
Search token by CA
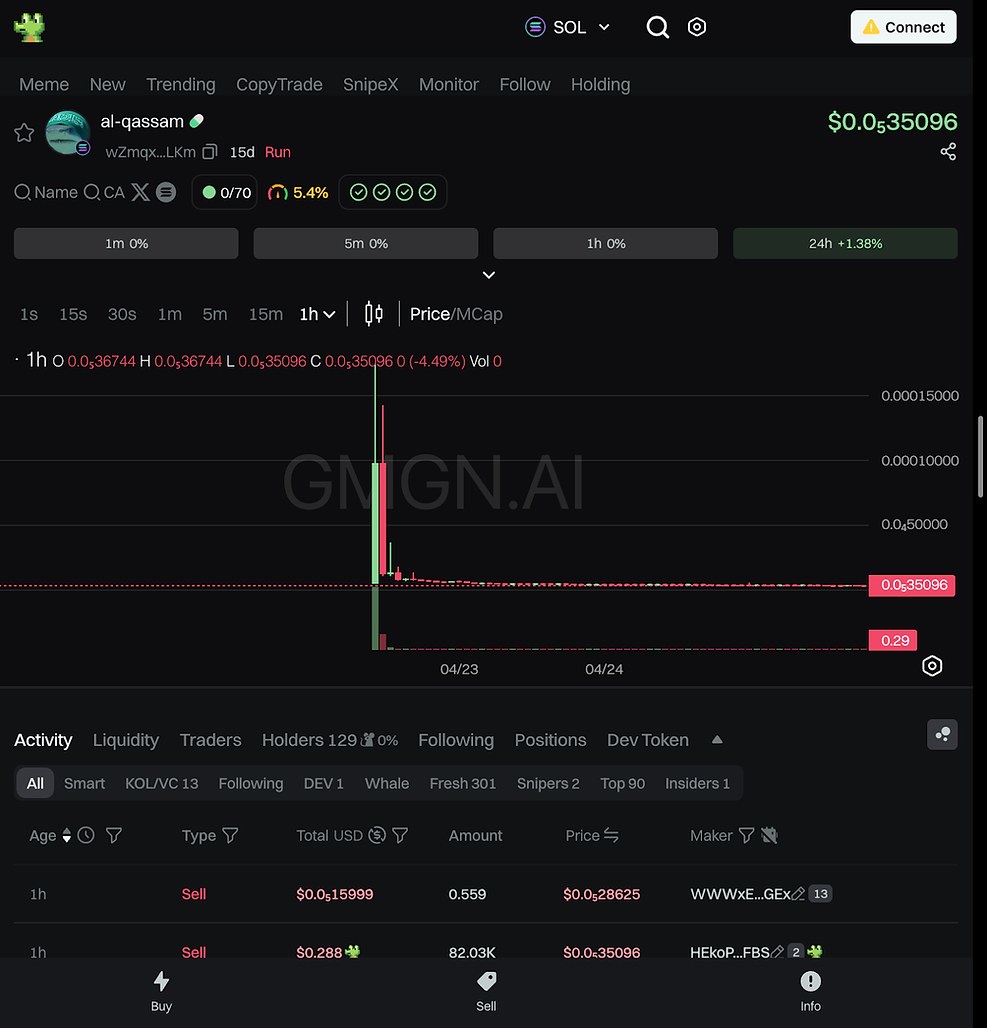pyautogui.click(x=104, y=192)
